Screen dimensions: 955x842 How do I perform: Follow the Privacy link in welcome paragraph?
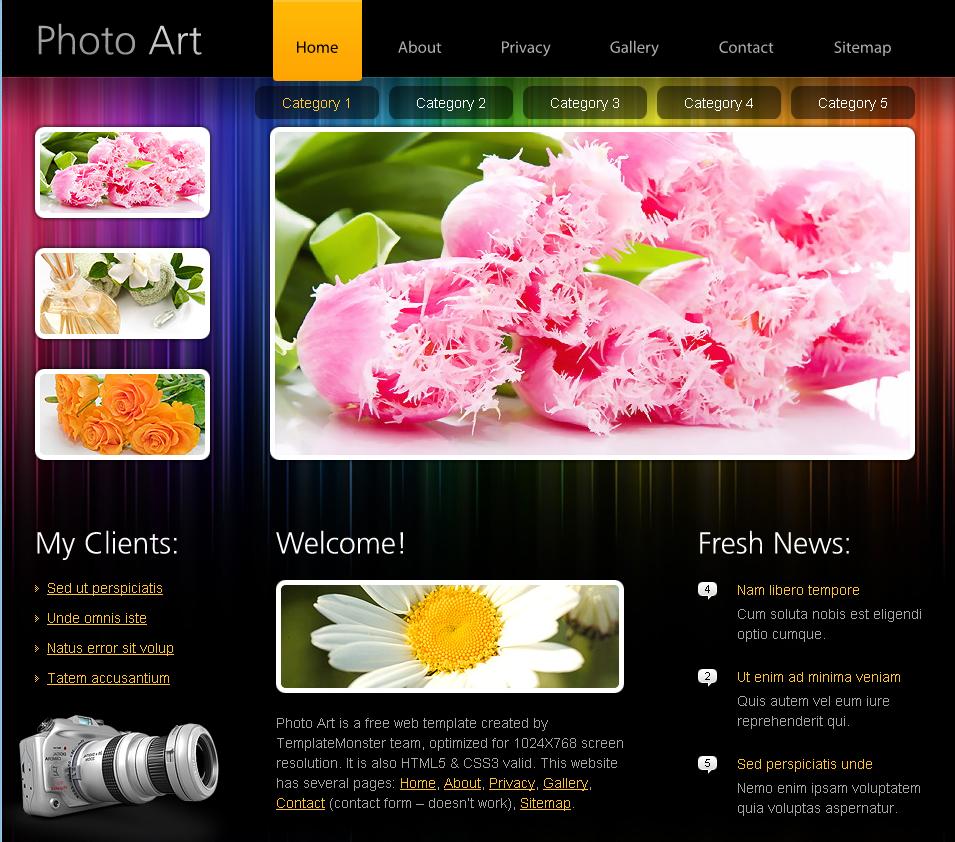pyautogui.click(x=512, y=783)
